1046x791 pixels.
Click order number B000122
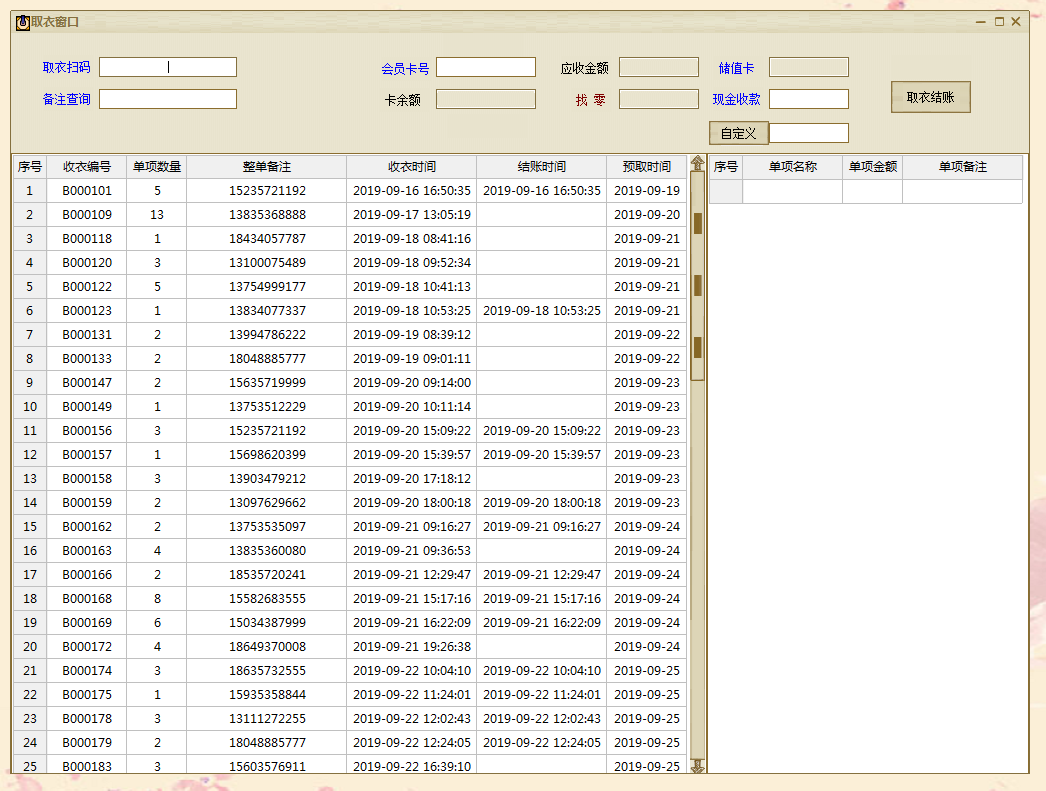(87, 287)
